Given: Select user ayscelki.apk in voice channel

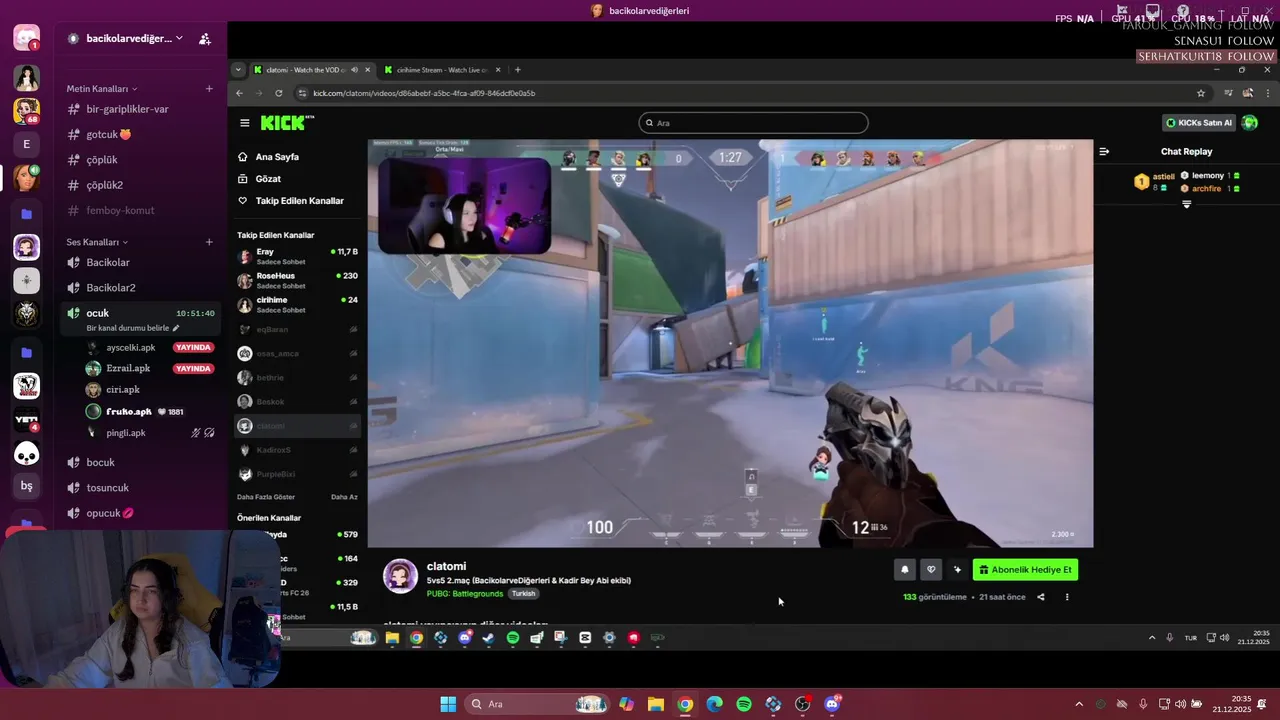Looking at the screenshot, I should [x=131, y=348].
